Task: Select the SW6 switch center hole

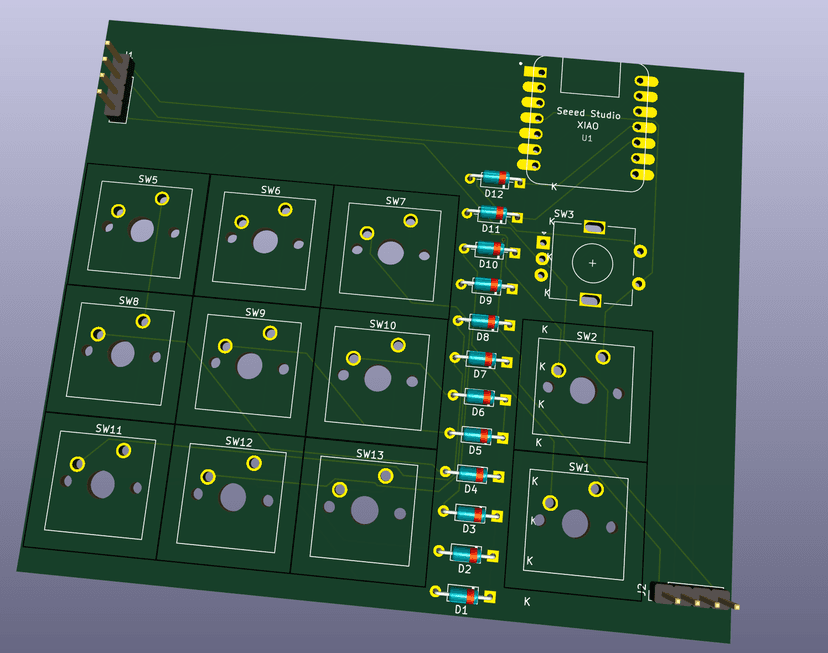Action: coord(266,241)
